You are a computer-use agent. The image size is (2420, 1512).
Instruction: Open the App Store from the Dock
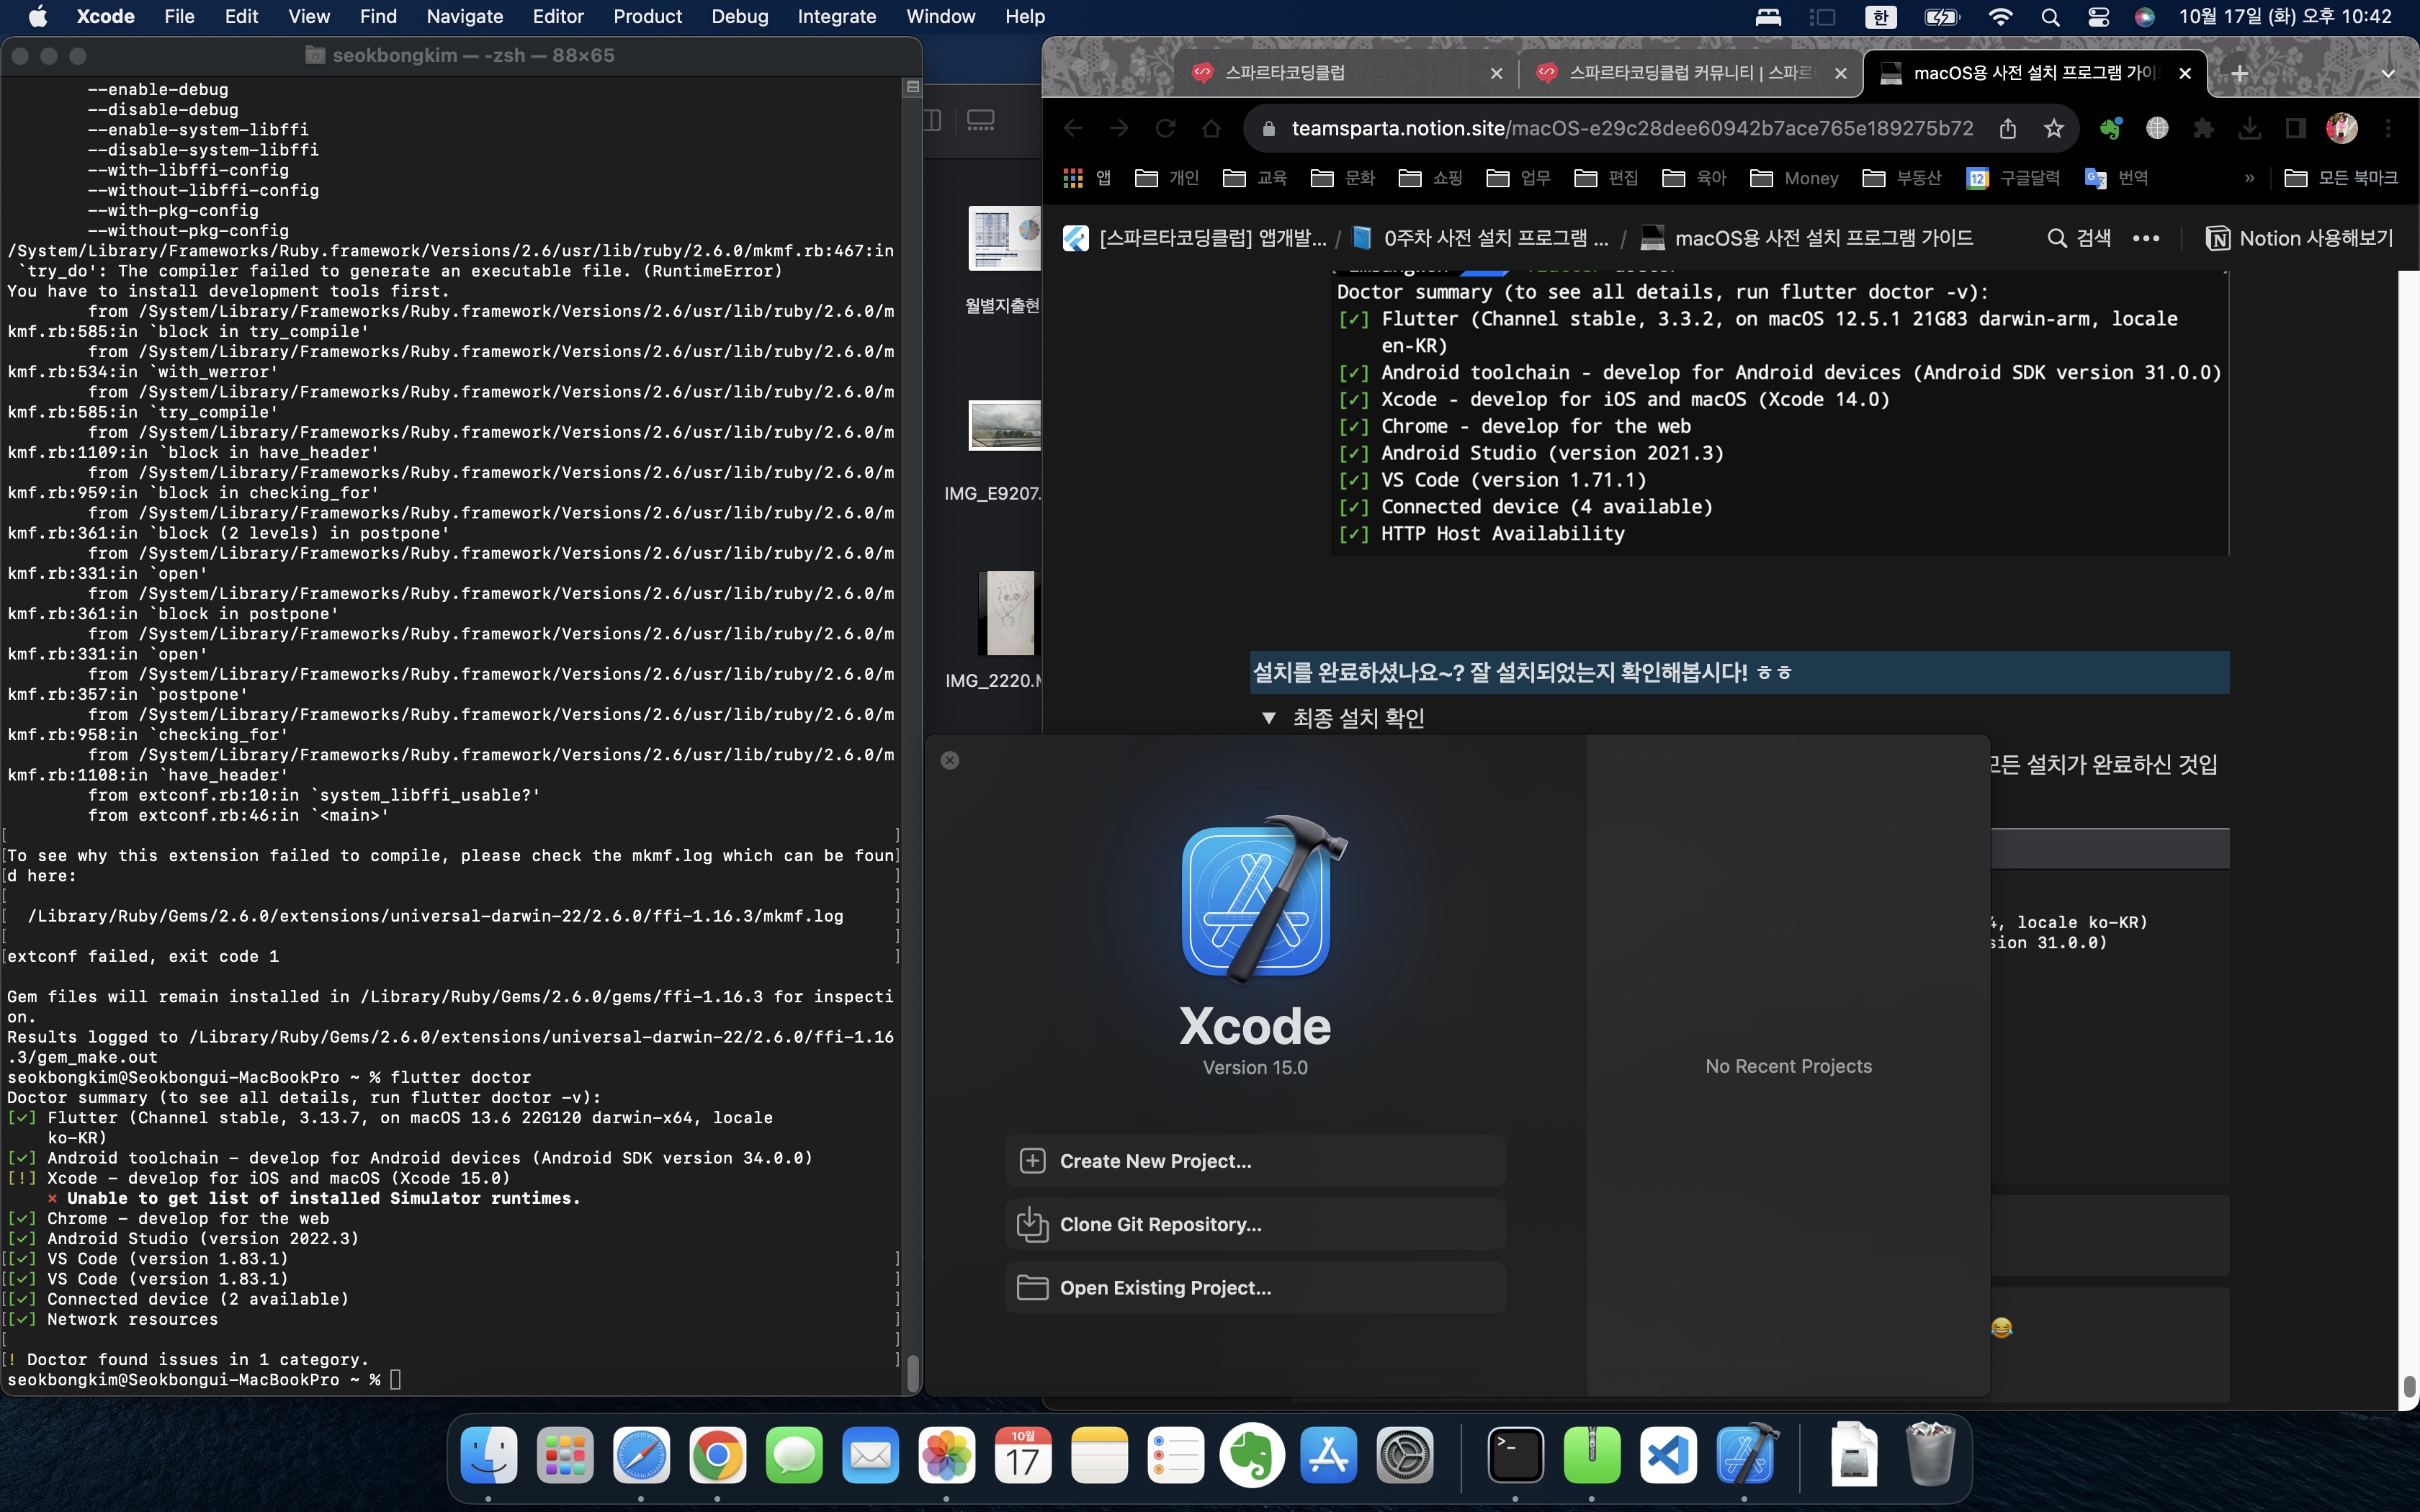click(1328, 1455)
